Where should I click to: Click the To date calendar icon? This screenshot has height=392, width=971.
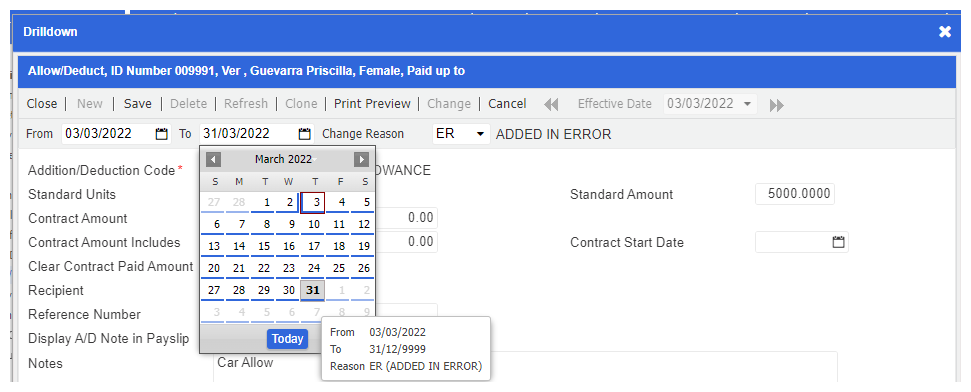304,134
